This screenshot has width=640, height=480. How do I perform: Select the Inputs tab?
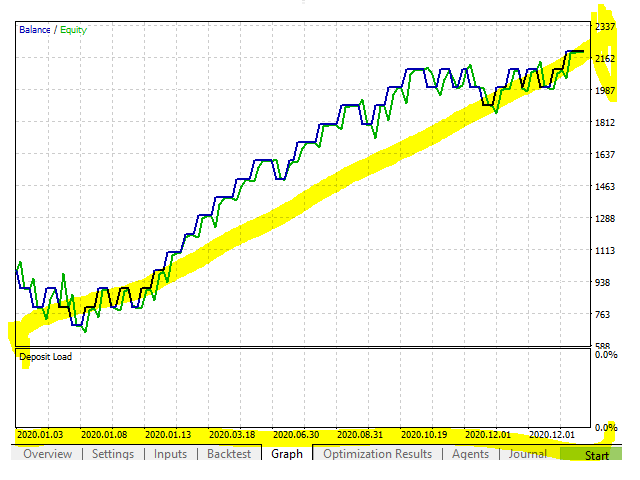170,454
